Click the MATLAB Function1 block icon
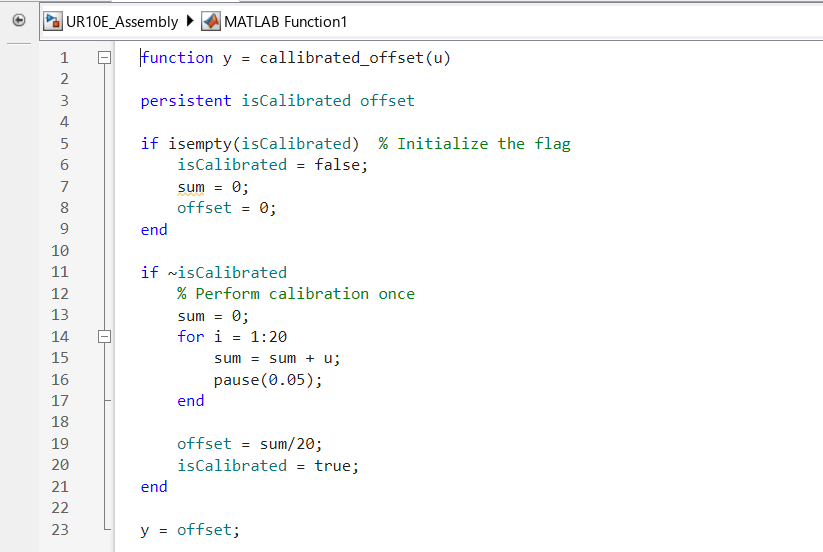Image resolution: width=823 pixels, height=552 pixels. (x=211, y=22)
